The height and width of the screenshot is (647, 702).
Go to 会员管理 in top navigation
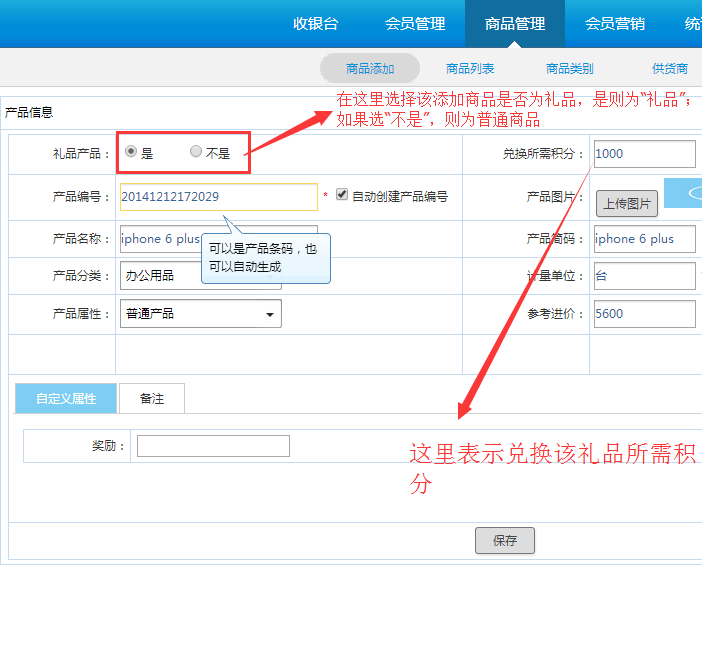tap(415, 24)
